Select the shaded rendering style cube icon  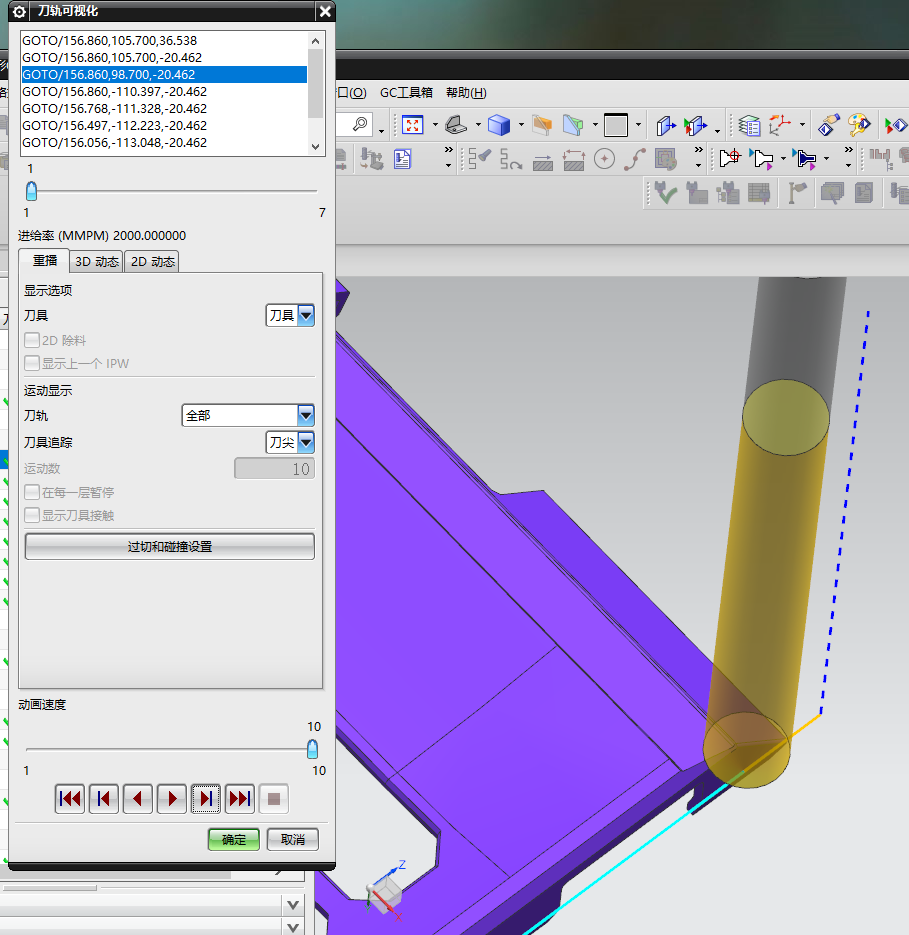tap(499, 125)
